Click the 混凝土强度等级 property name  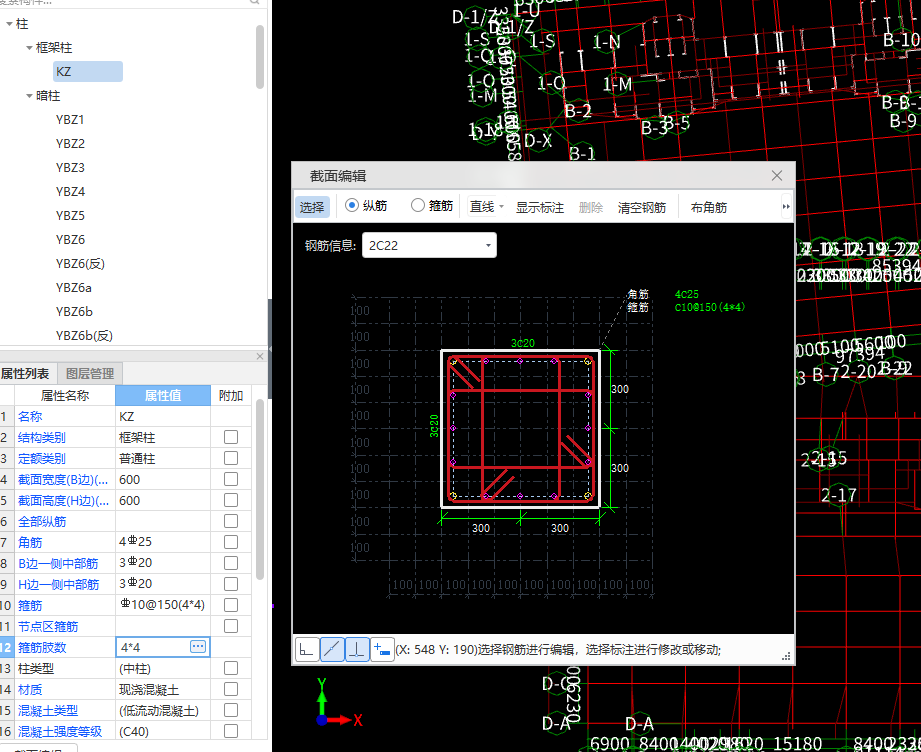pos(60,732)
